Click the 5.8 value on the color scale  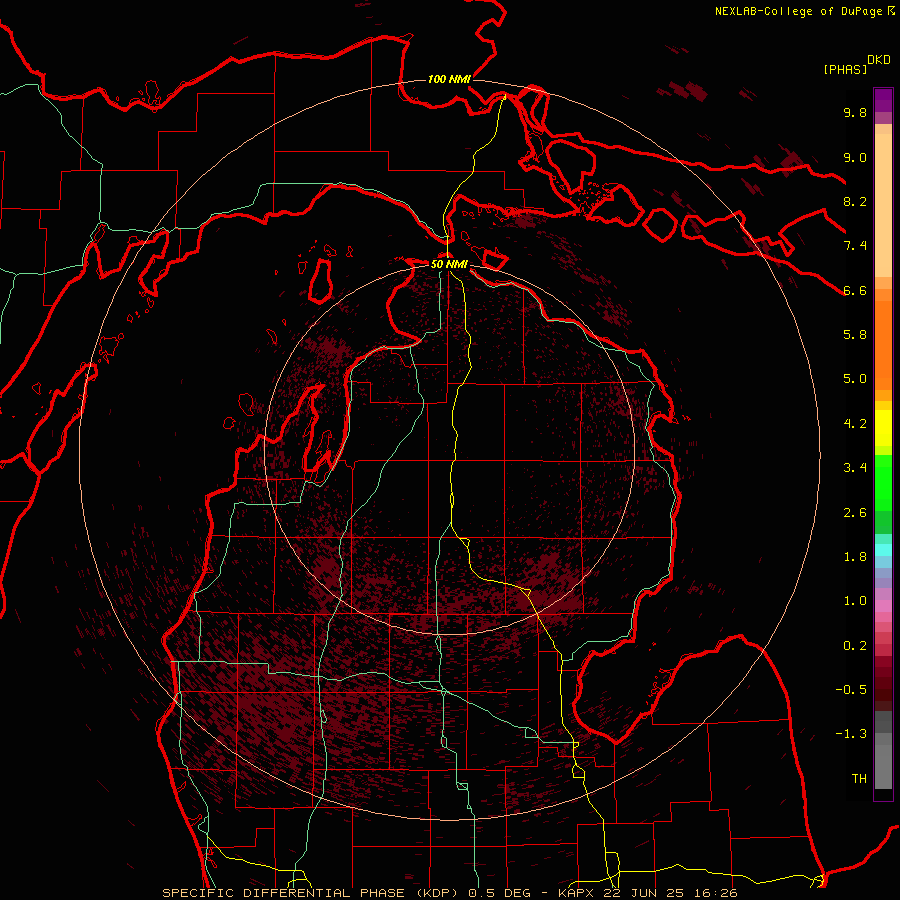pos(855,335)
